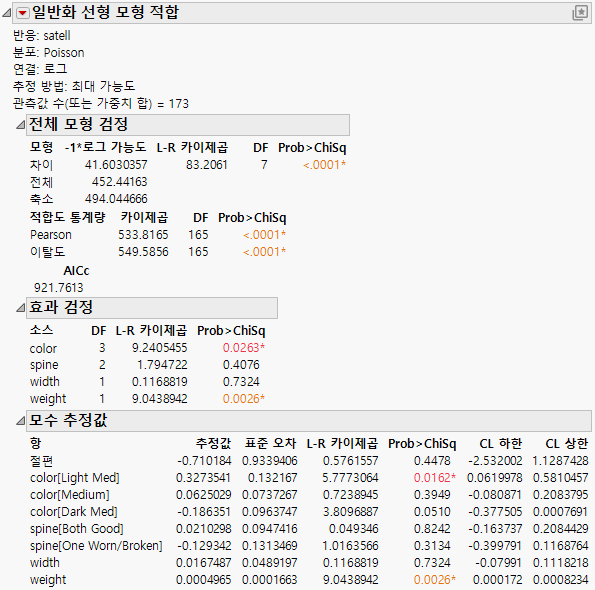Image resolution: width=595 pixels, height=590 pixels.
Task: Click the p-value 0.0162* for Light Med
Action: pyautogui.click(x=434, y=478)
